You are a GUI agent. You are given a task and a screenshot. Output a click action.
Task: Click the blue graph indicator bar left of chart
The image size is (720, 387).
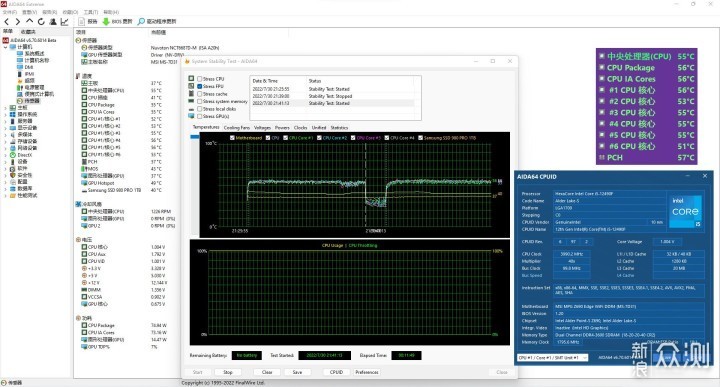pos(195,137)
